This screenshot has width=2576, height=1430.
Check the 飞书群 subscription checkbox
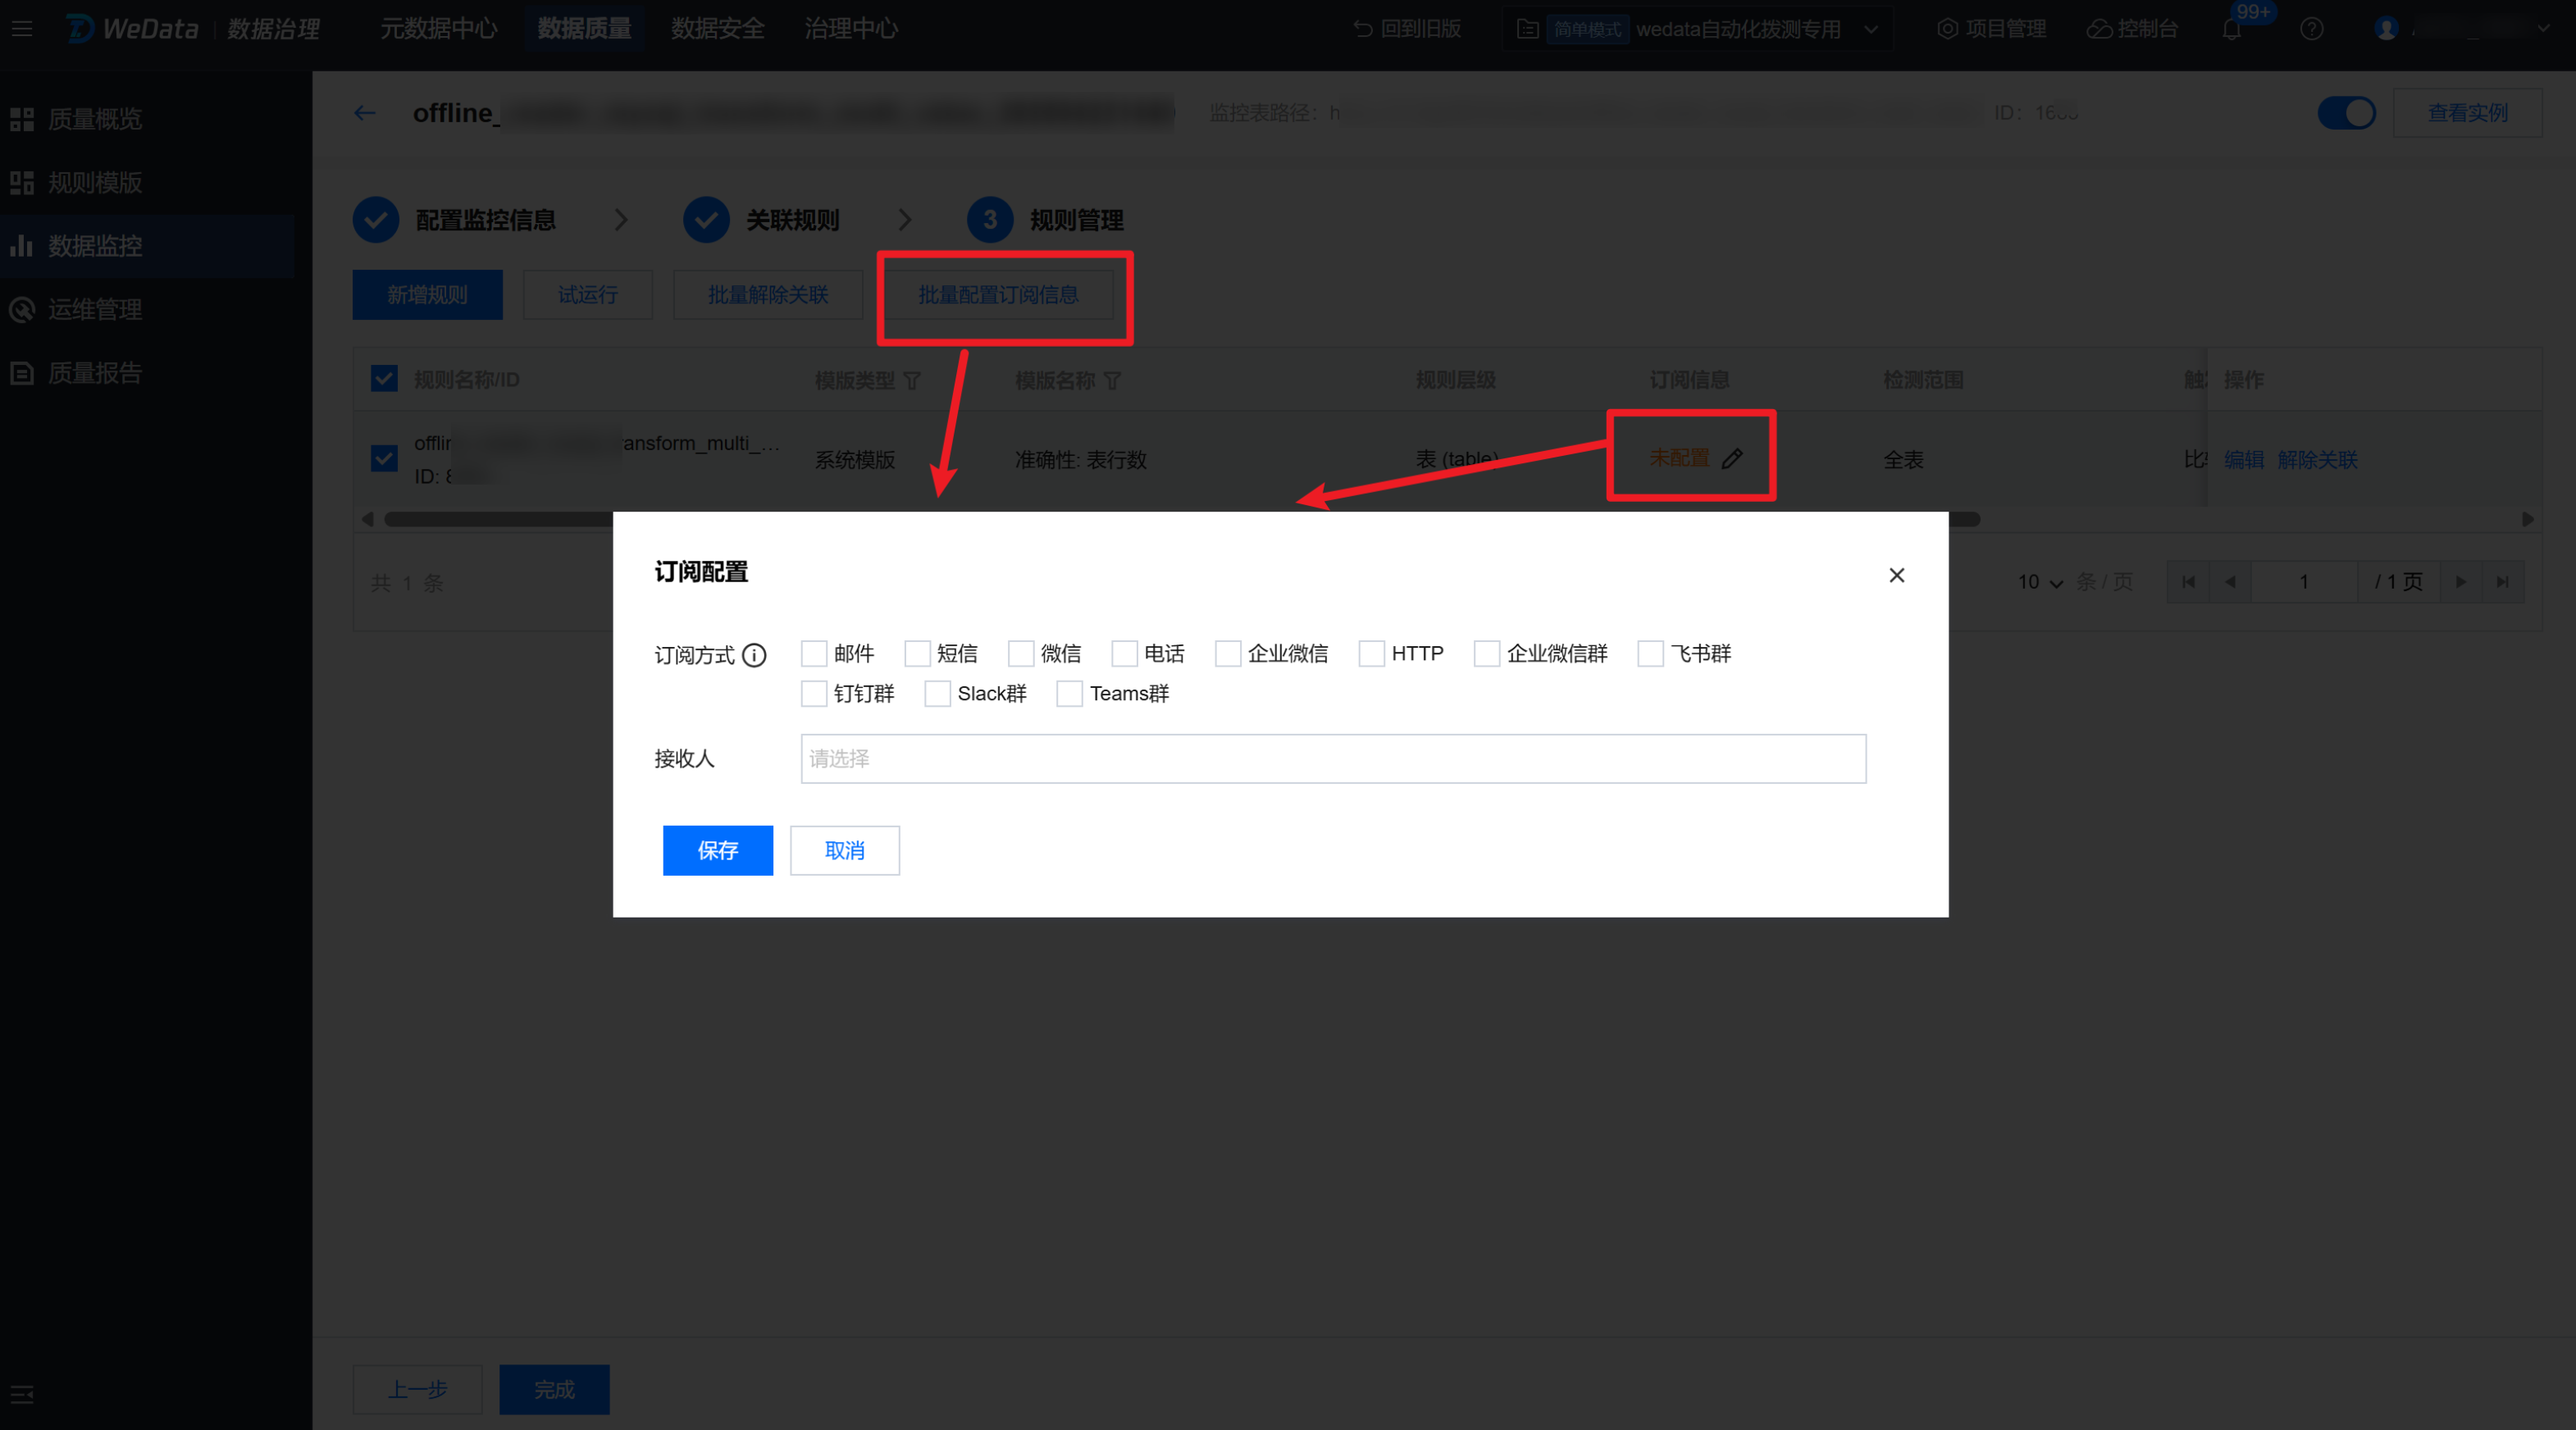point(1651,653)
